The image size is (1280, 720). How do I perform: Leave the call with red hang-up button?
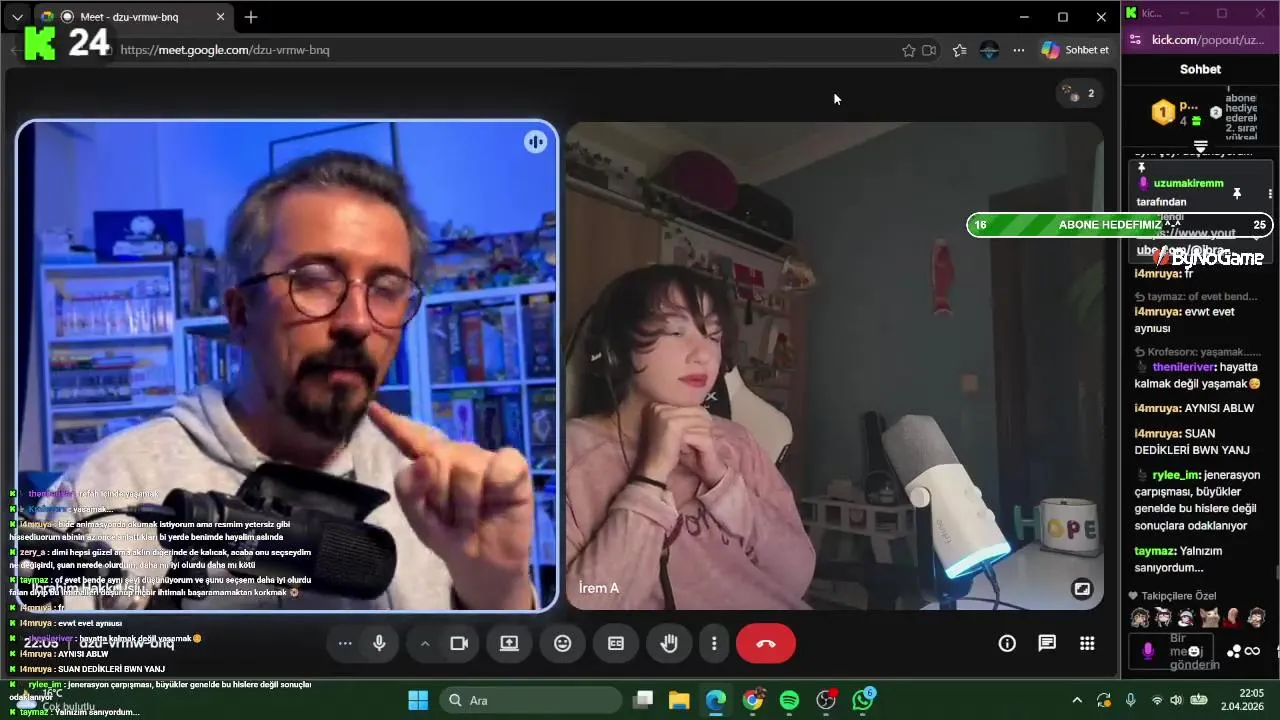(766, 643)
